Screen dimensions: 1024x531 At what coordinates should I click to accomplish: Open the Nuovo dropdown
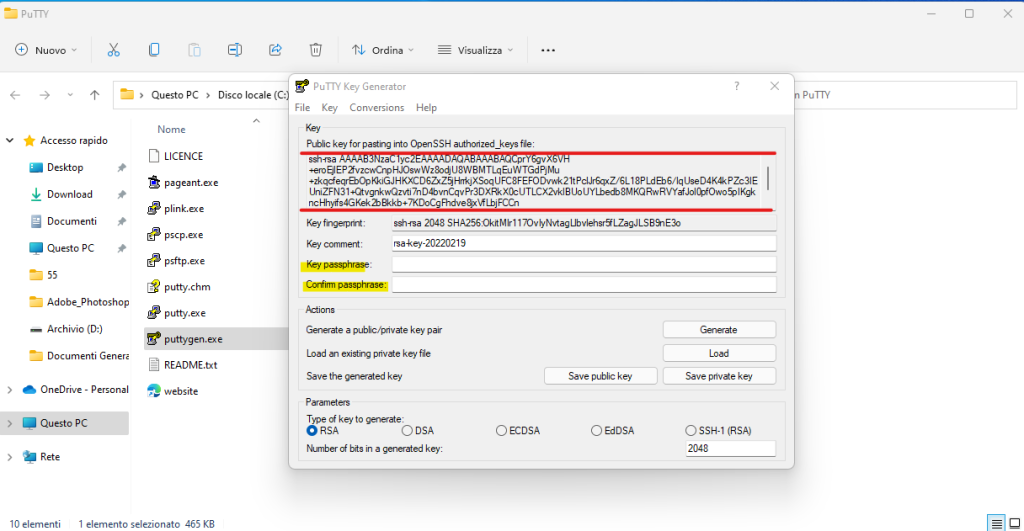pyautogui.click(x=48, y=50)
